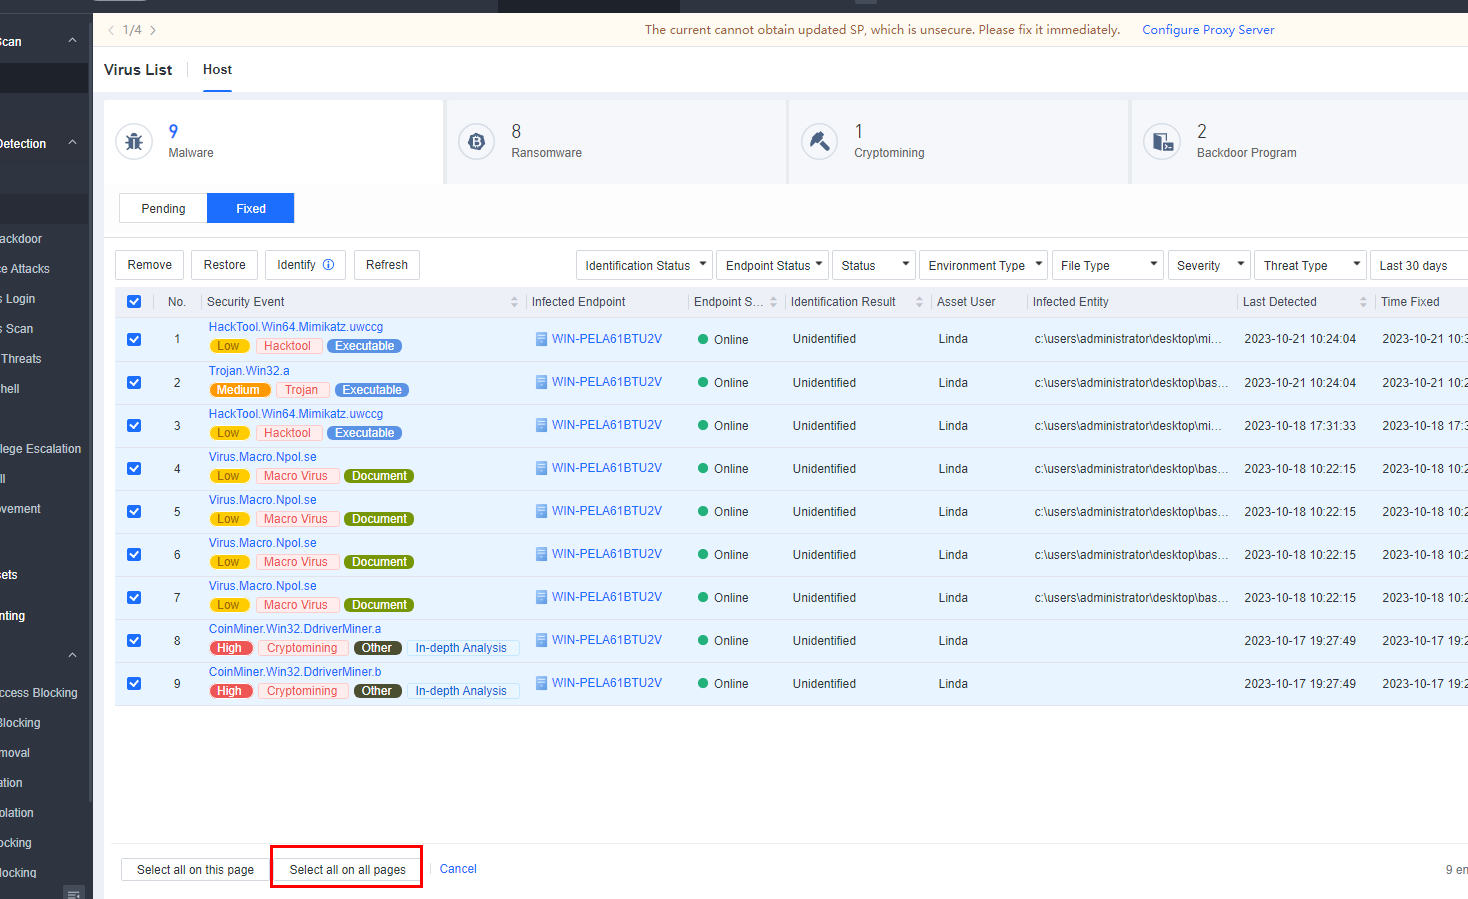The height and width of the screenshot is (899, 1468).
Task: Click the Security Event column sort icon
Action: (x=514, y=302)
